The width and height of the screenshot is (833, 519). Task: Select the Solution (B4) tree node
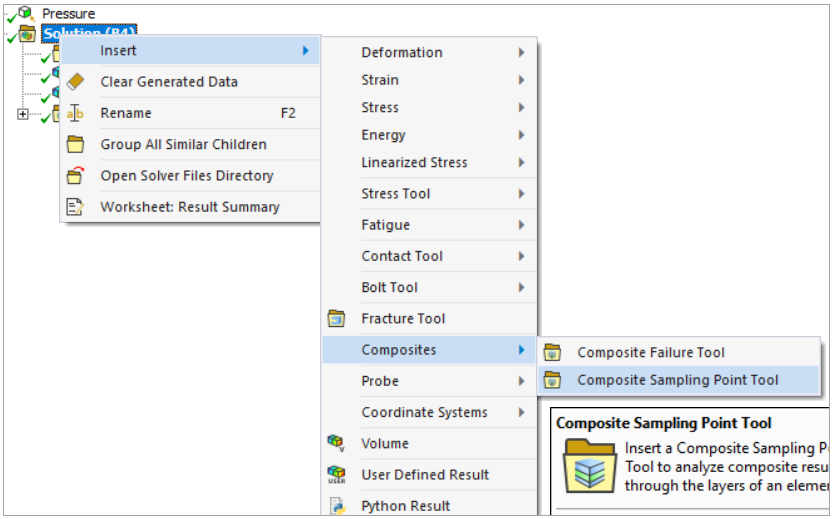[x=88, y=34]
